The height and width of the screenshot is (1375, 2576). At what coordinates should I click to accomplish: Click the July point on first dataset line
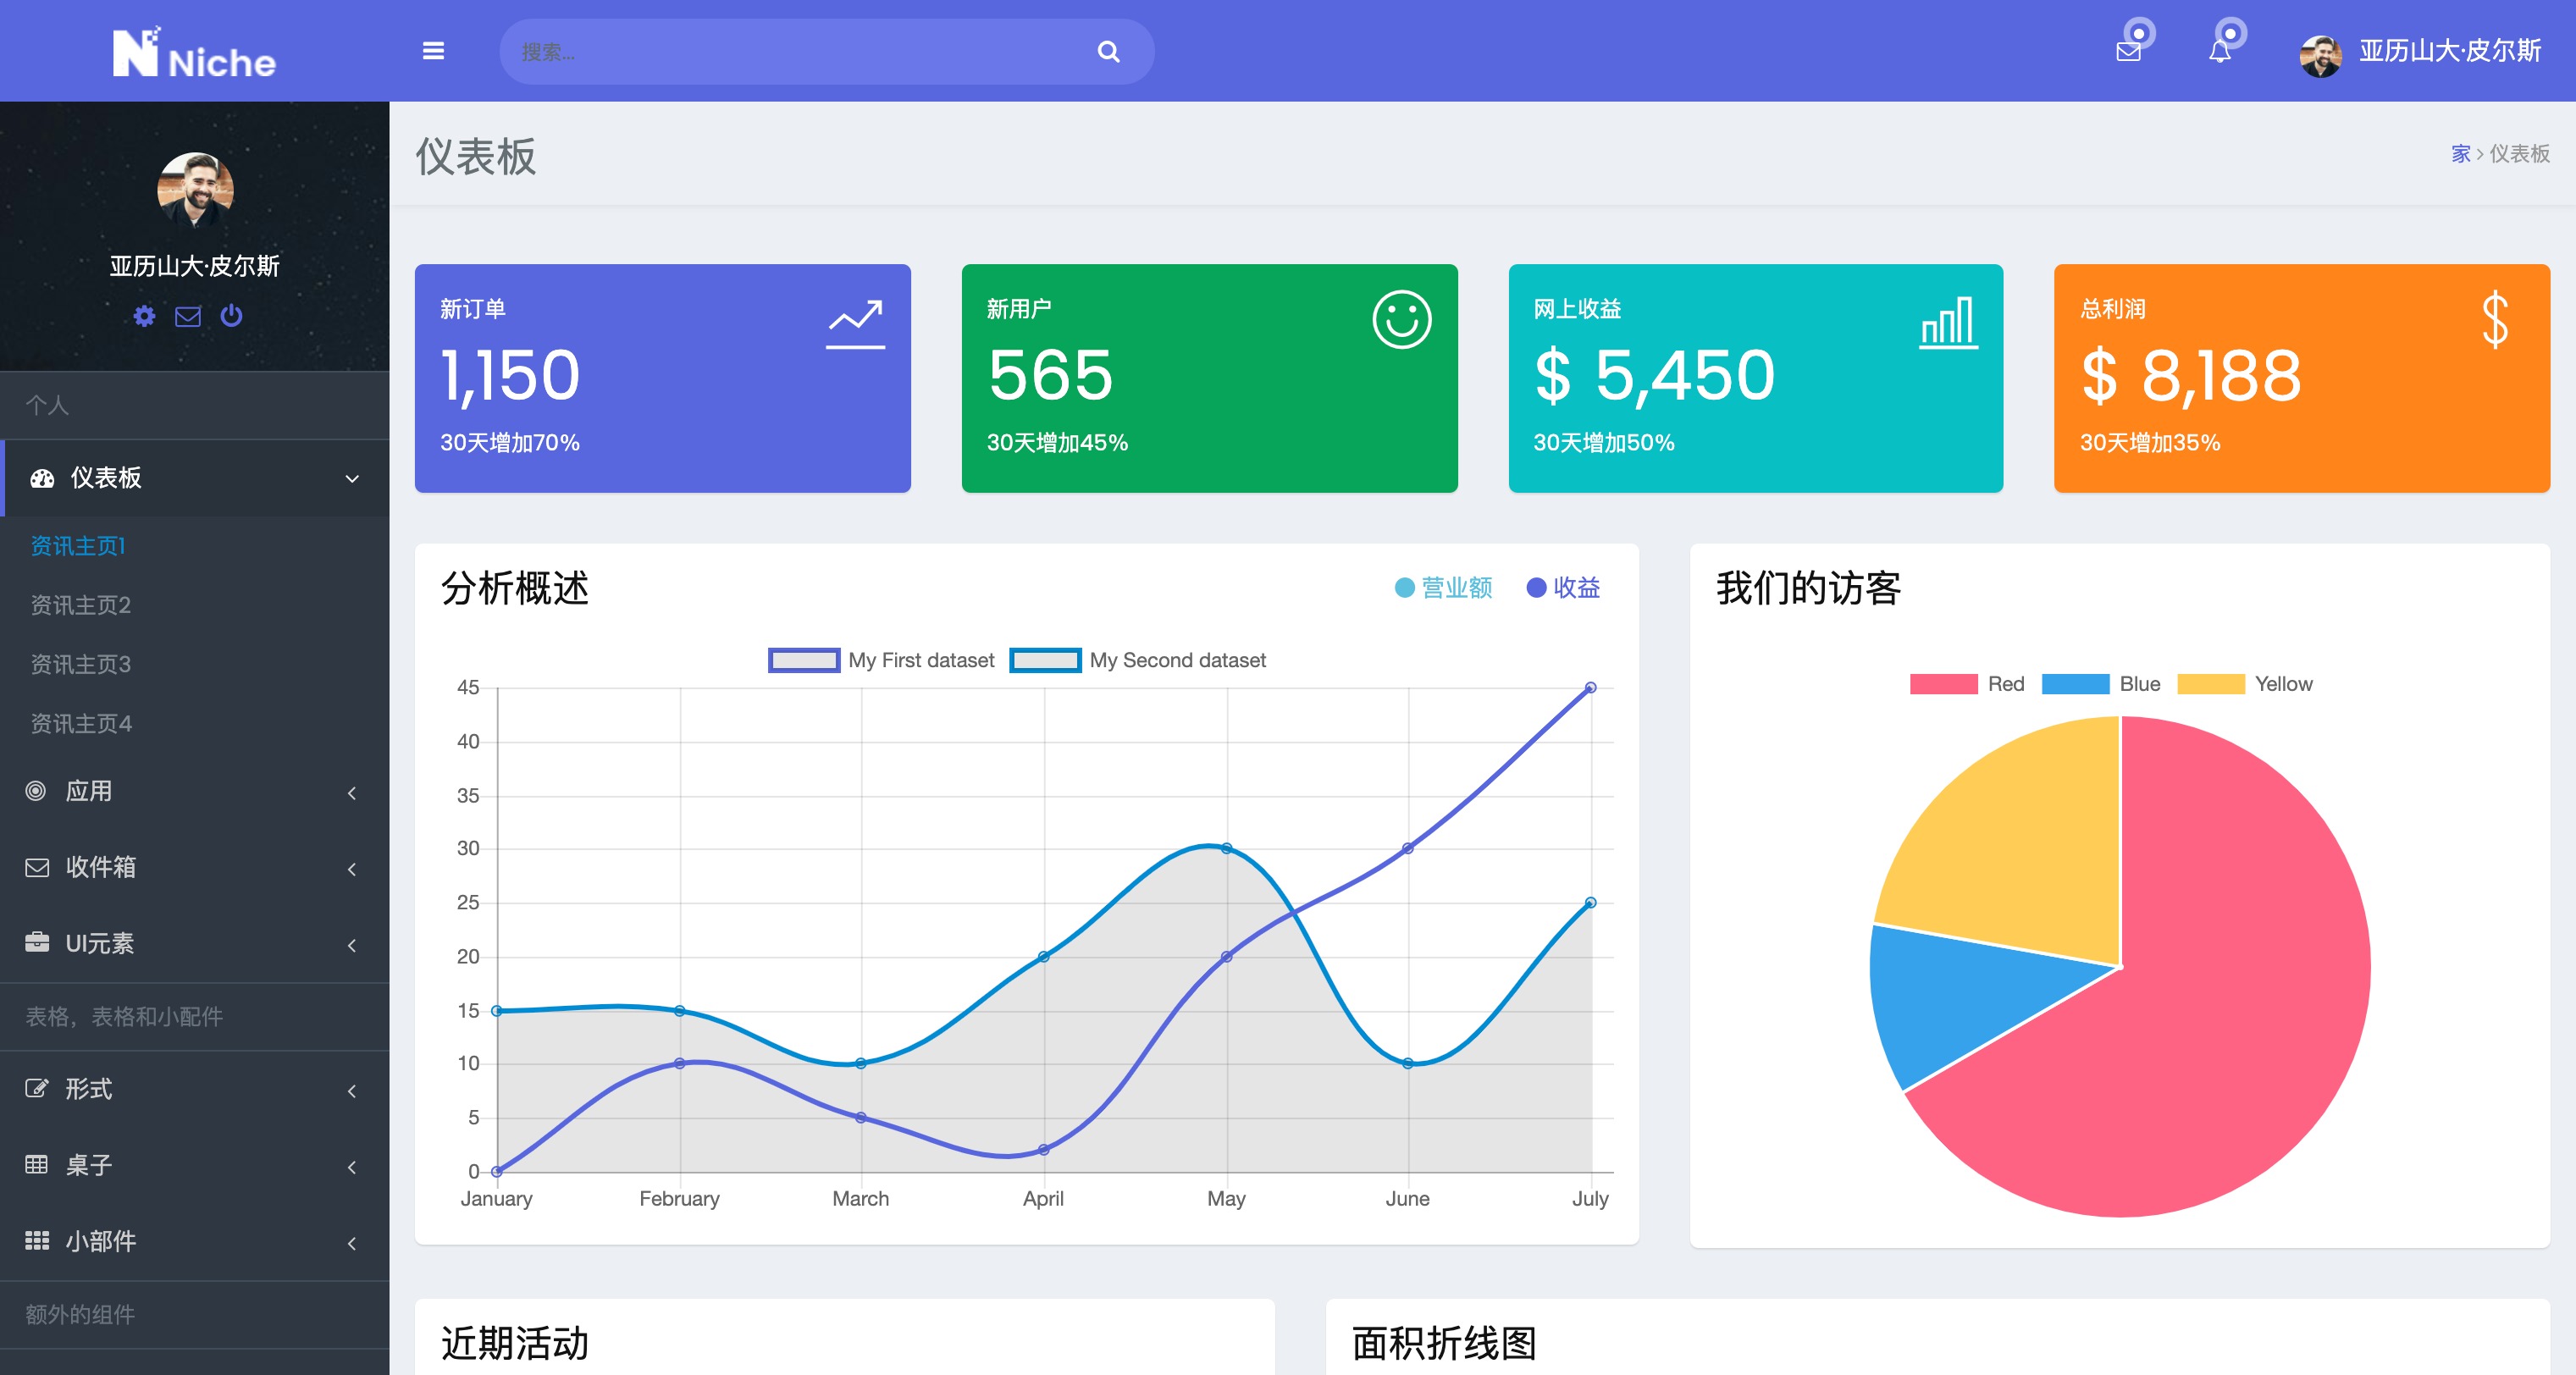pos(1590,688)
